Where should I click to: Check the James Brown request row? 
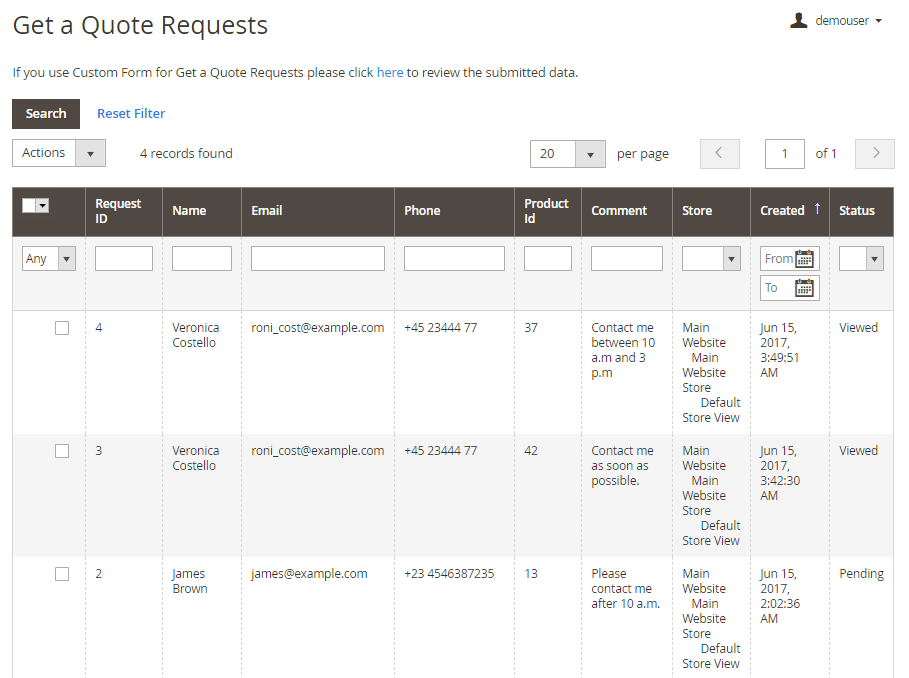tap(62, 574)
